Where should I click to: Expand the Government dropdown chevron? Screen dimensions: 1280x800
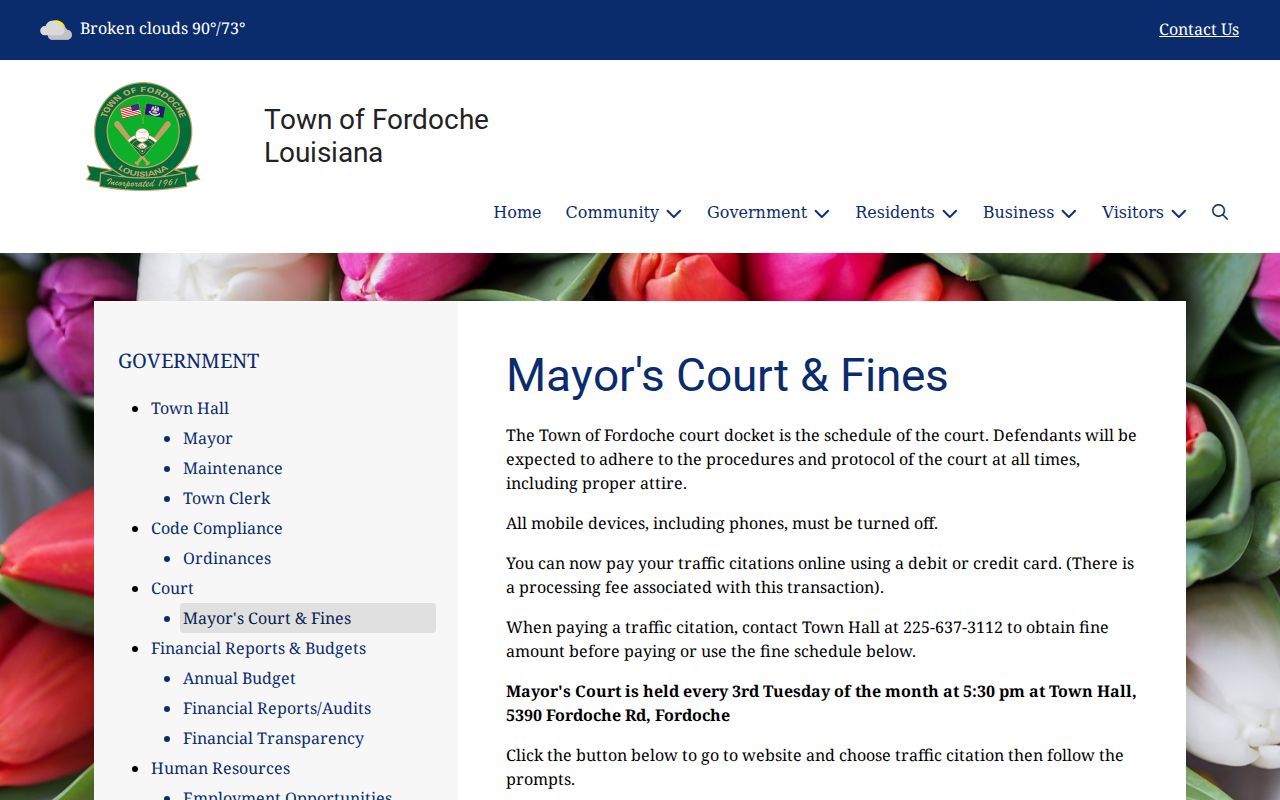coord(822,213)
